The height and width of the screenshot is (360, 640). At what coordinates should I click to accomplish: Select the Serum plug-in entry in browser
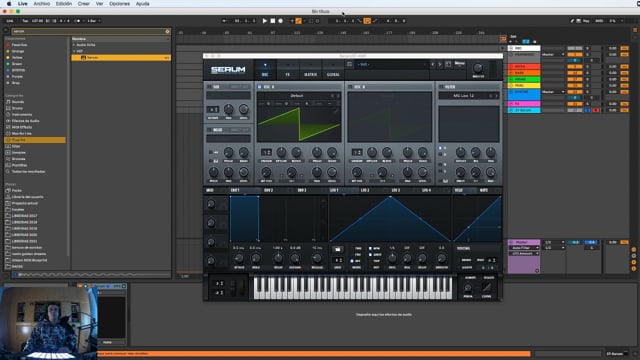pos(121,58)
